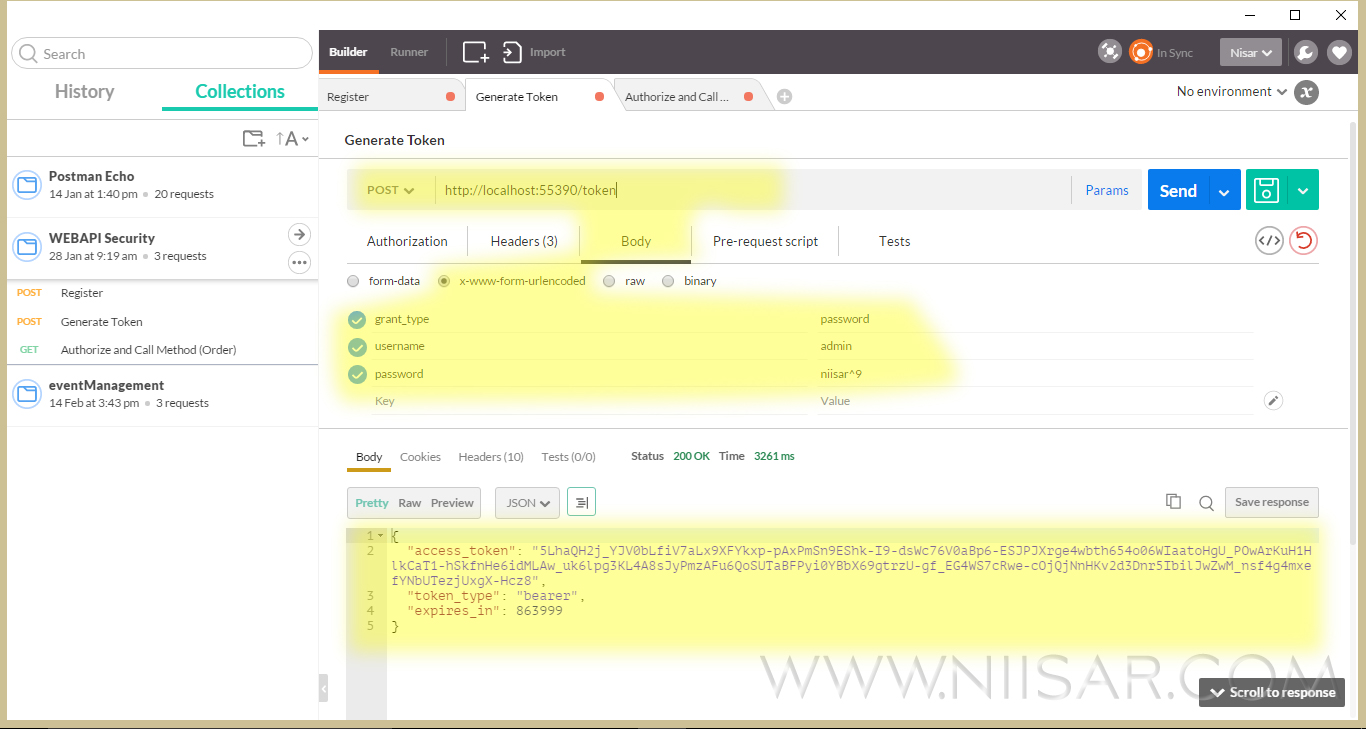
Task: Open the Pre-request script tab
Action: (765, 241)
